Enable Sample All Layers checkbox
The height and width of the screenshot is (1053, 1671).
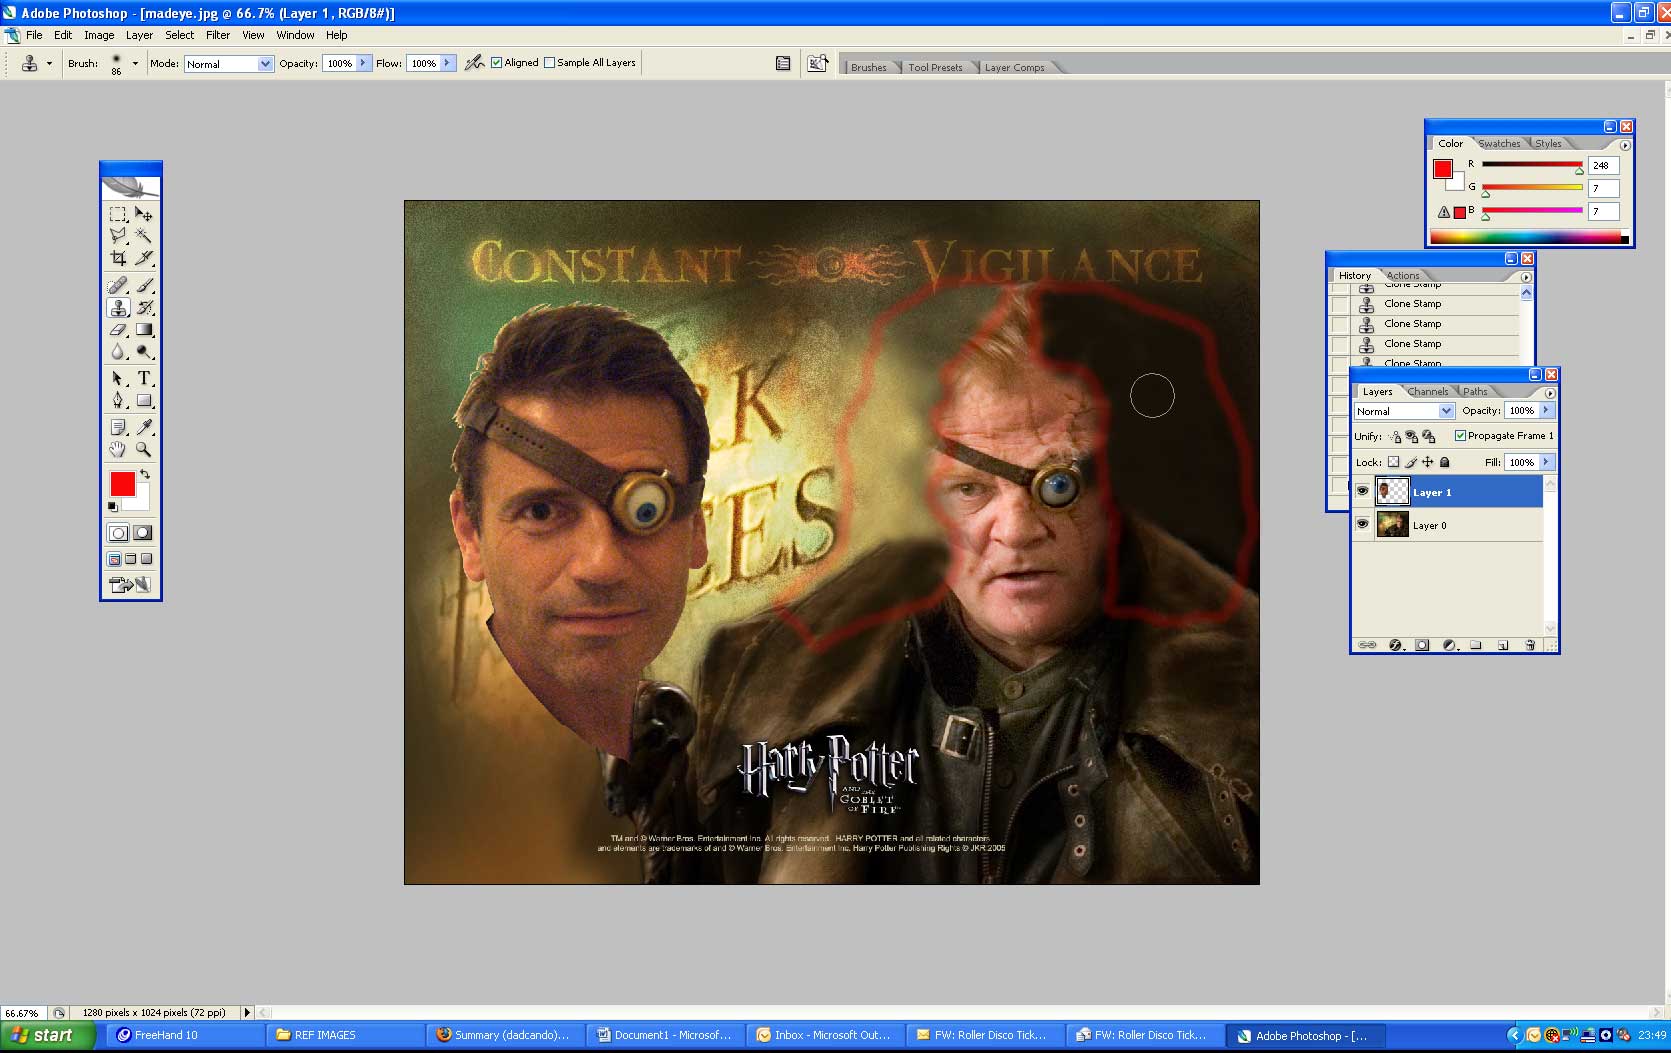(549, 62)
